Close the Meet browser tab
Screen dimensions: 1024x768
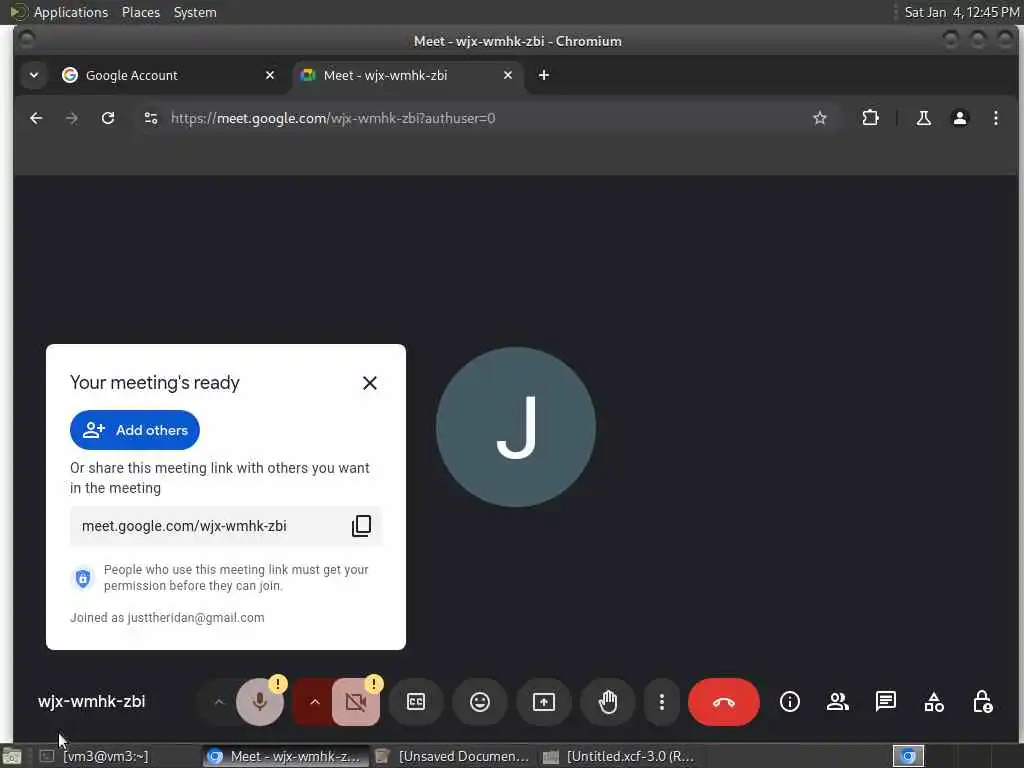point(507,75)
